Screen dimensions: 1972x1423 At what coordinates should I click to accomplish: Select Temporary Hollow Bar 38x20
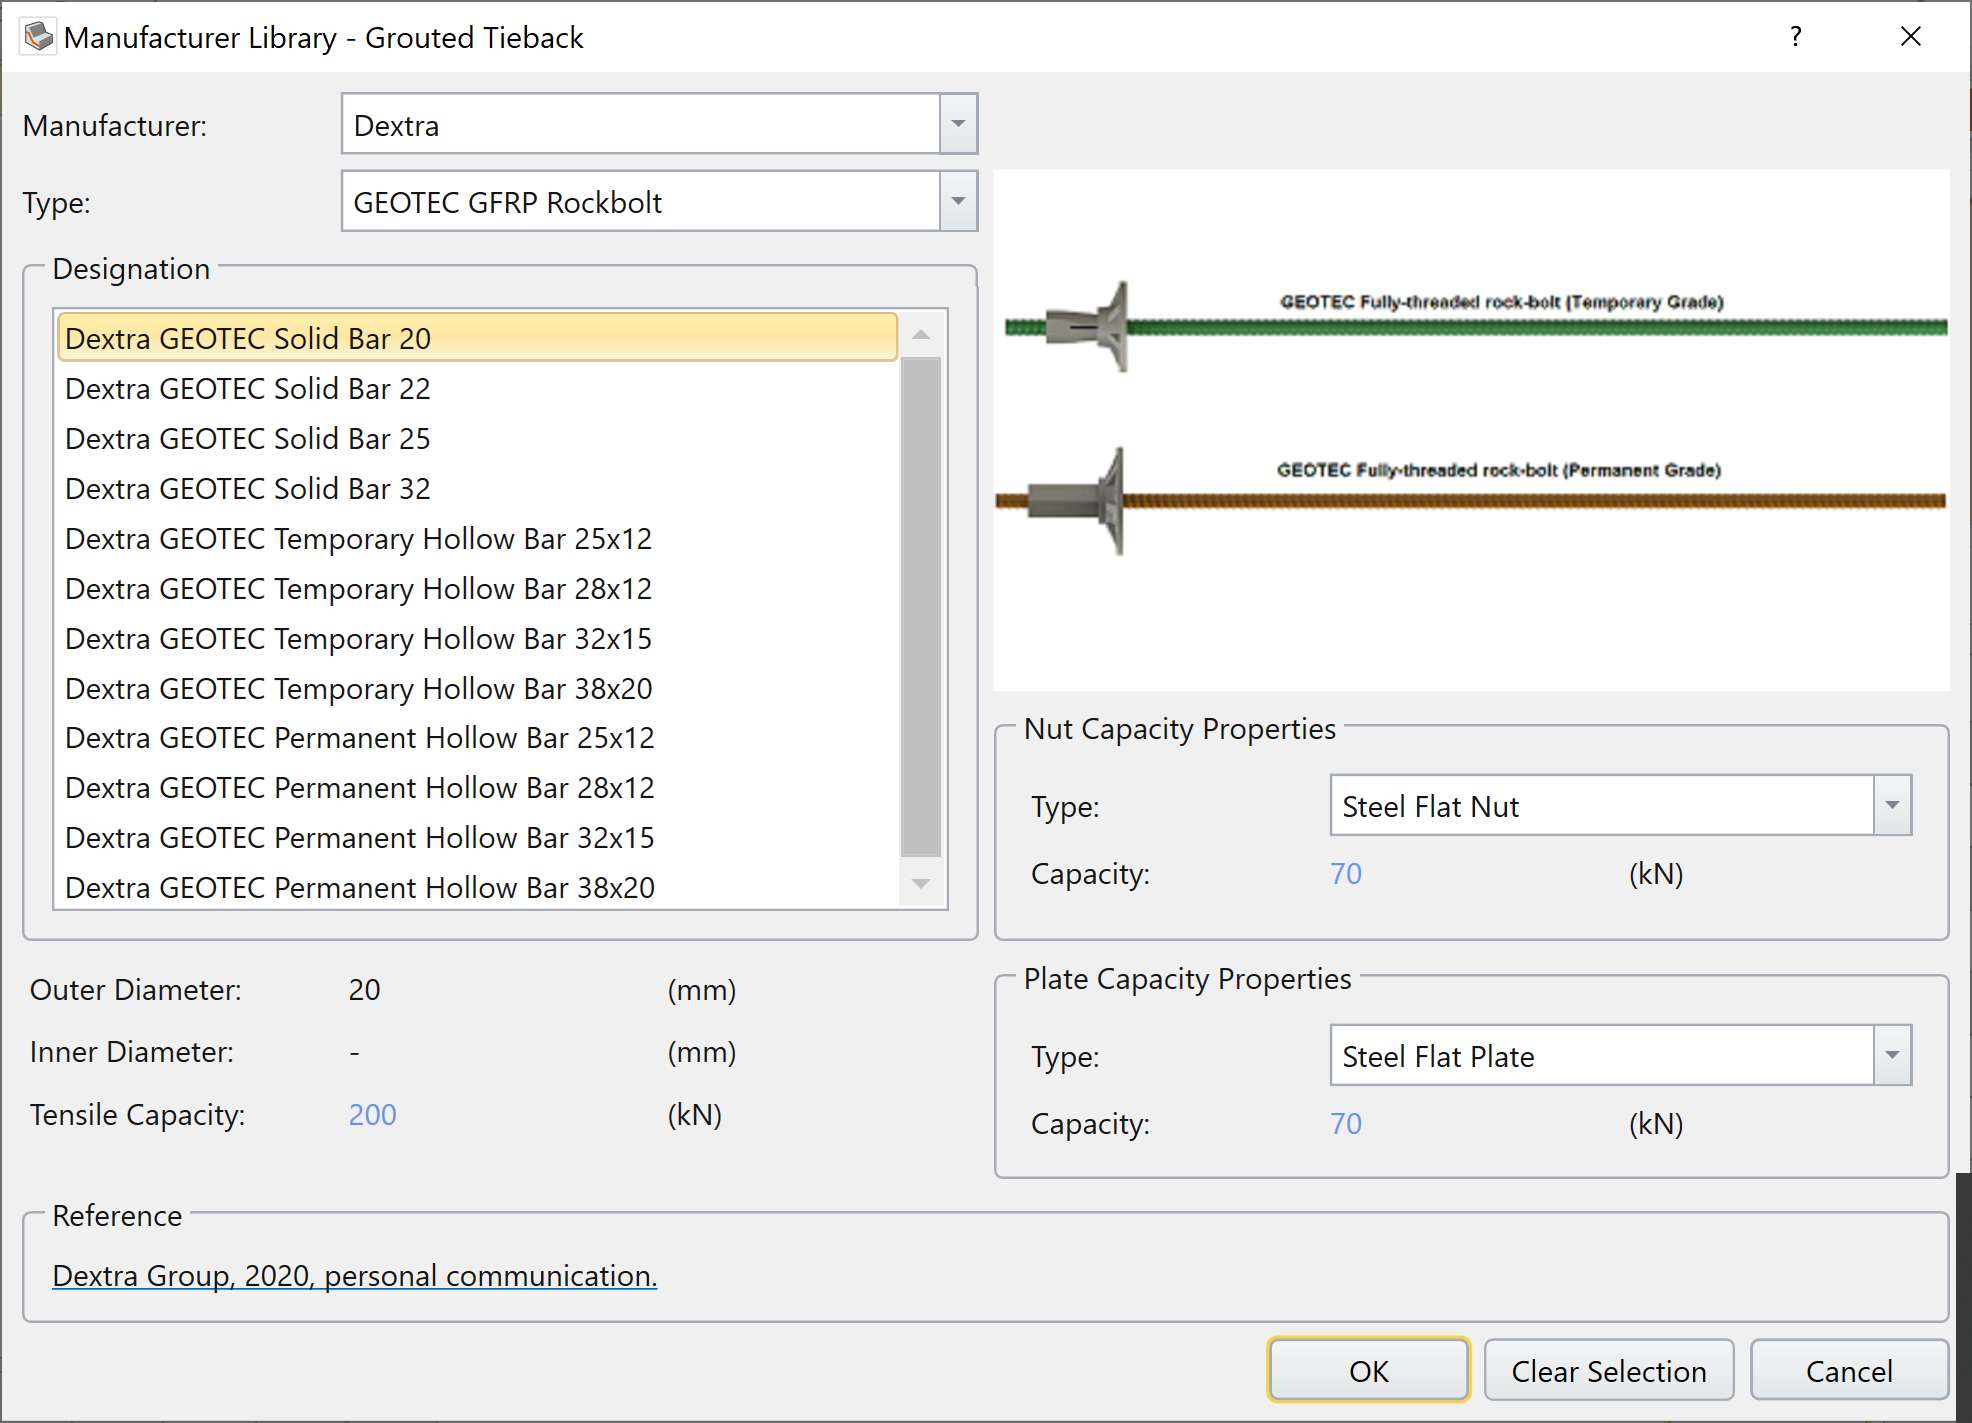click(478, 688)
